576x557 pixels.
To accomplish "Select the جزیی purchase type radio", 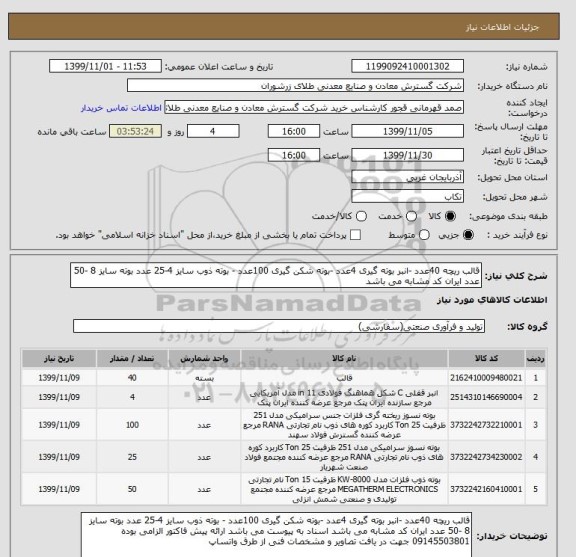I will tap(468, 235).
